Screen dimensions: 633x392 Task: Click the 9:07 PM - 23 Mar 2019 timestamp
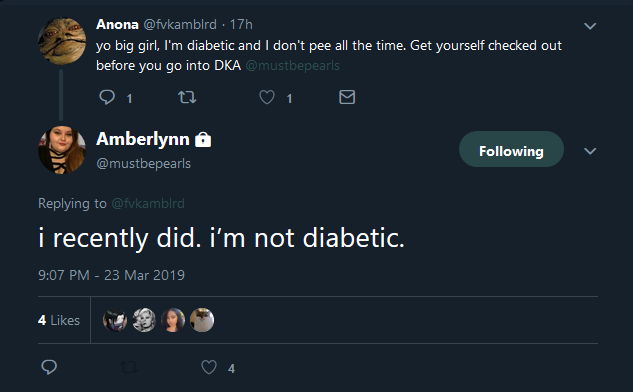(111, 275)
